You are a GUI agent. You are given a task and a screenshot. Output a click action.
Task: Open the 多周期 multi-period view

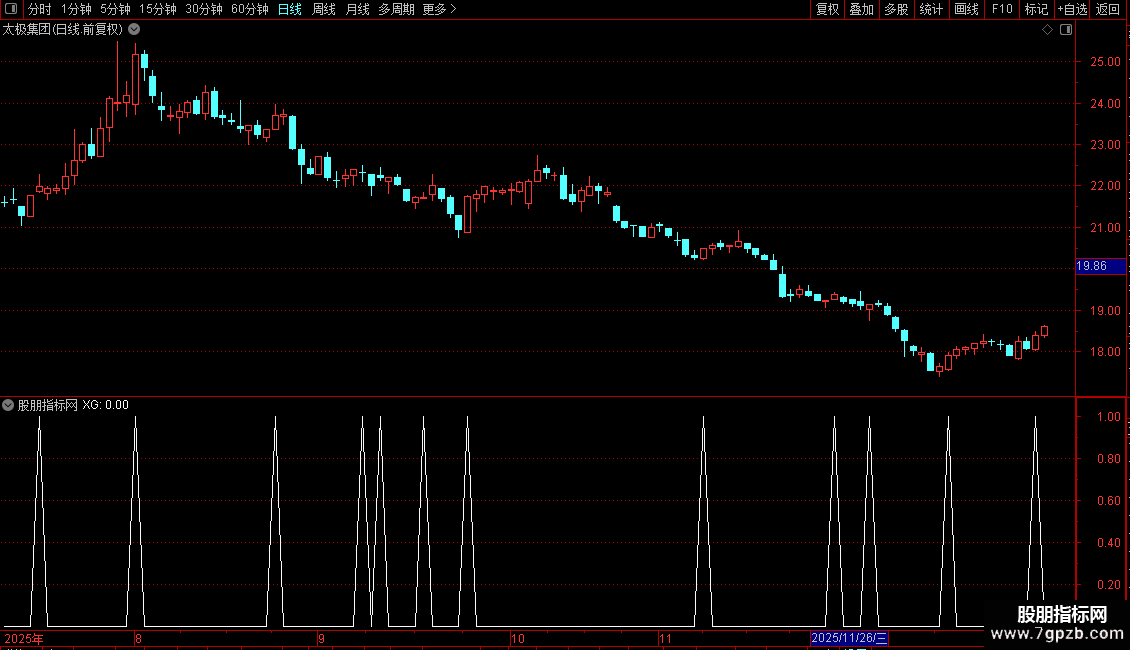click(x=396, y=9)
